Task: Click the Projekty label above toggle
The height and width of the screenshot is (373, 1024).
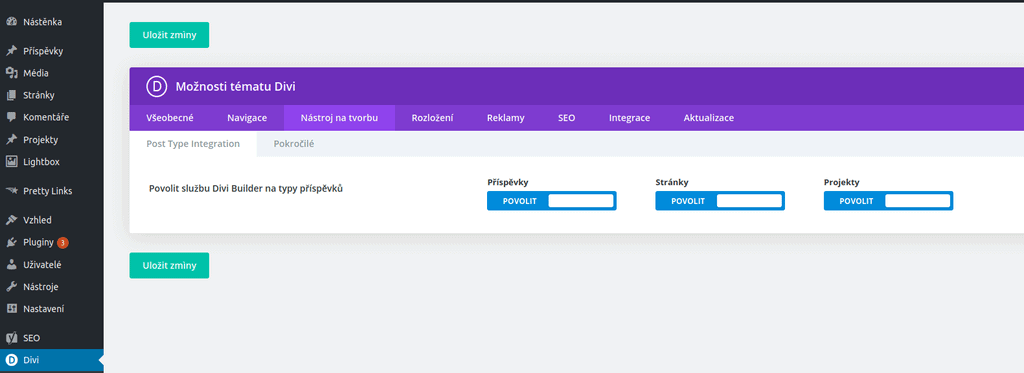Action: (842, 182)
